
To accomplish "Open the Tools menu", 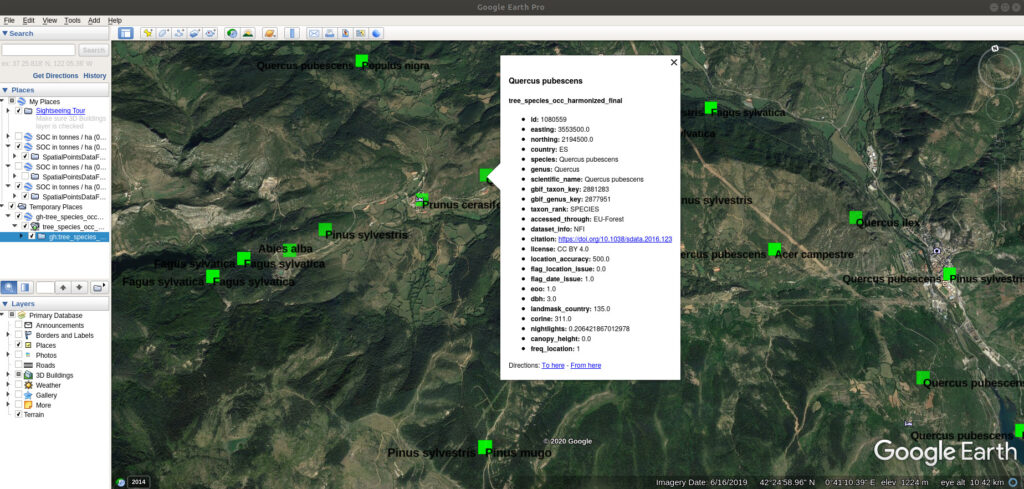I will [x=72, y=20].
